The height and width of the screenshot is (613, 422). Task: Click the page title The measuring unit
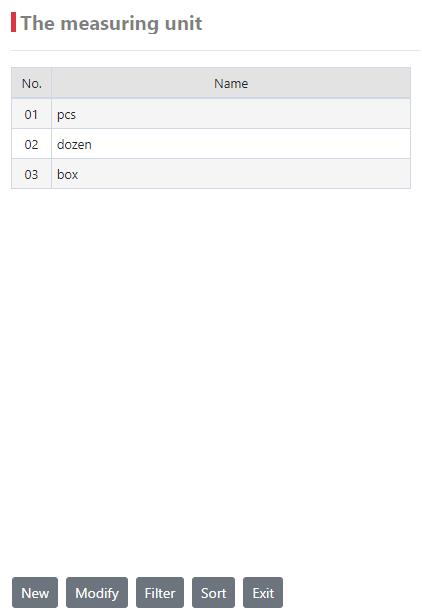(x=111, y=23)
